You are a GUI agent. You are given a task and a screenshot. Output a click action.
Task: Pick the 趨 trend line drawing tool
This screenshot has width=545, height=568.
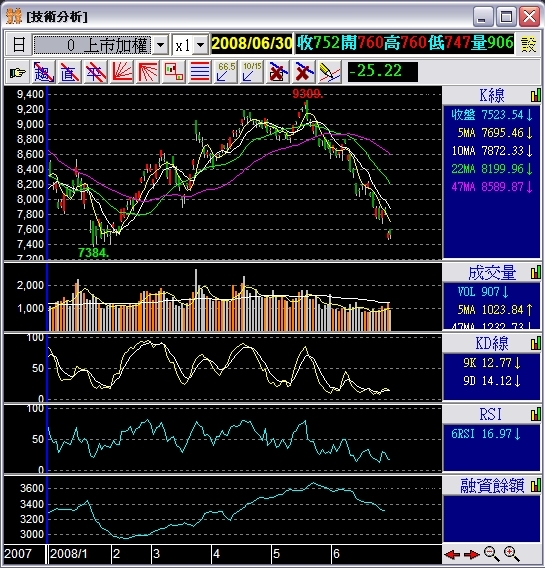pos(43,72)
